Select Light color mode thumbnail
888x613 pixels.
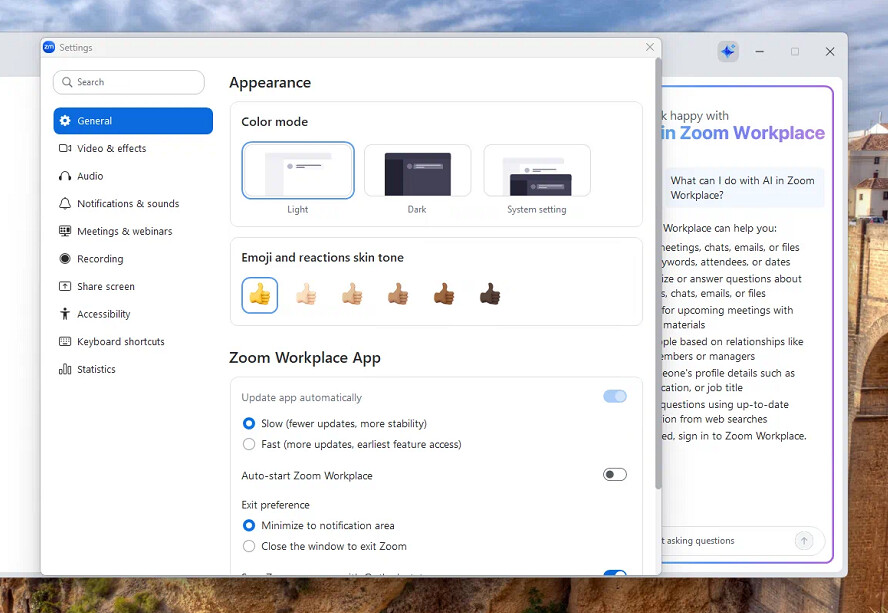[298, 170]
